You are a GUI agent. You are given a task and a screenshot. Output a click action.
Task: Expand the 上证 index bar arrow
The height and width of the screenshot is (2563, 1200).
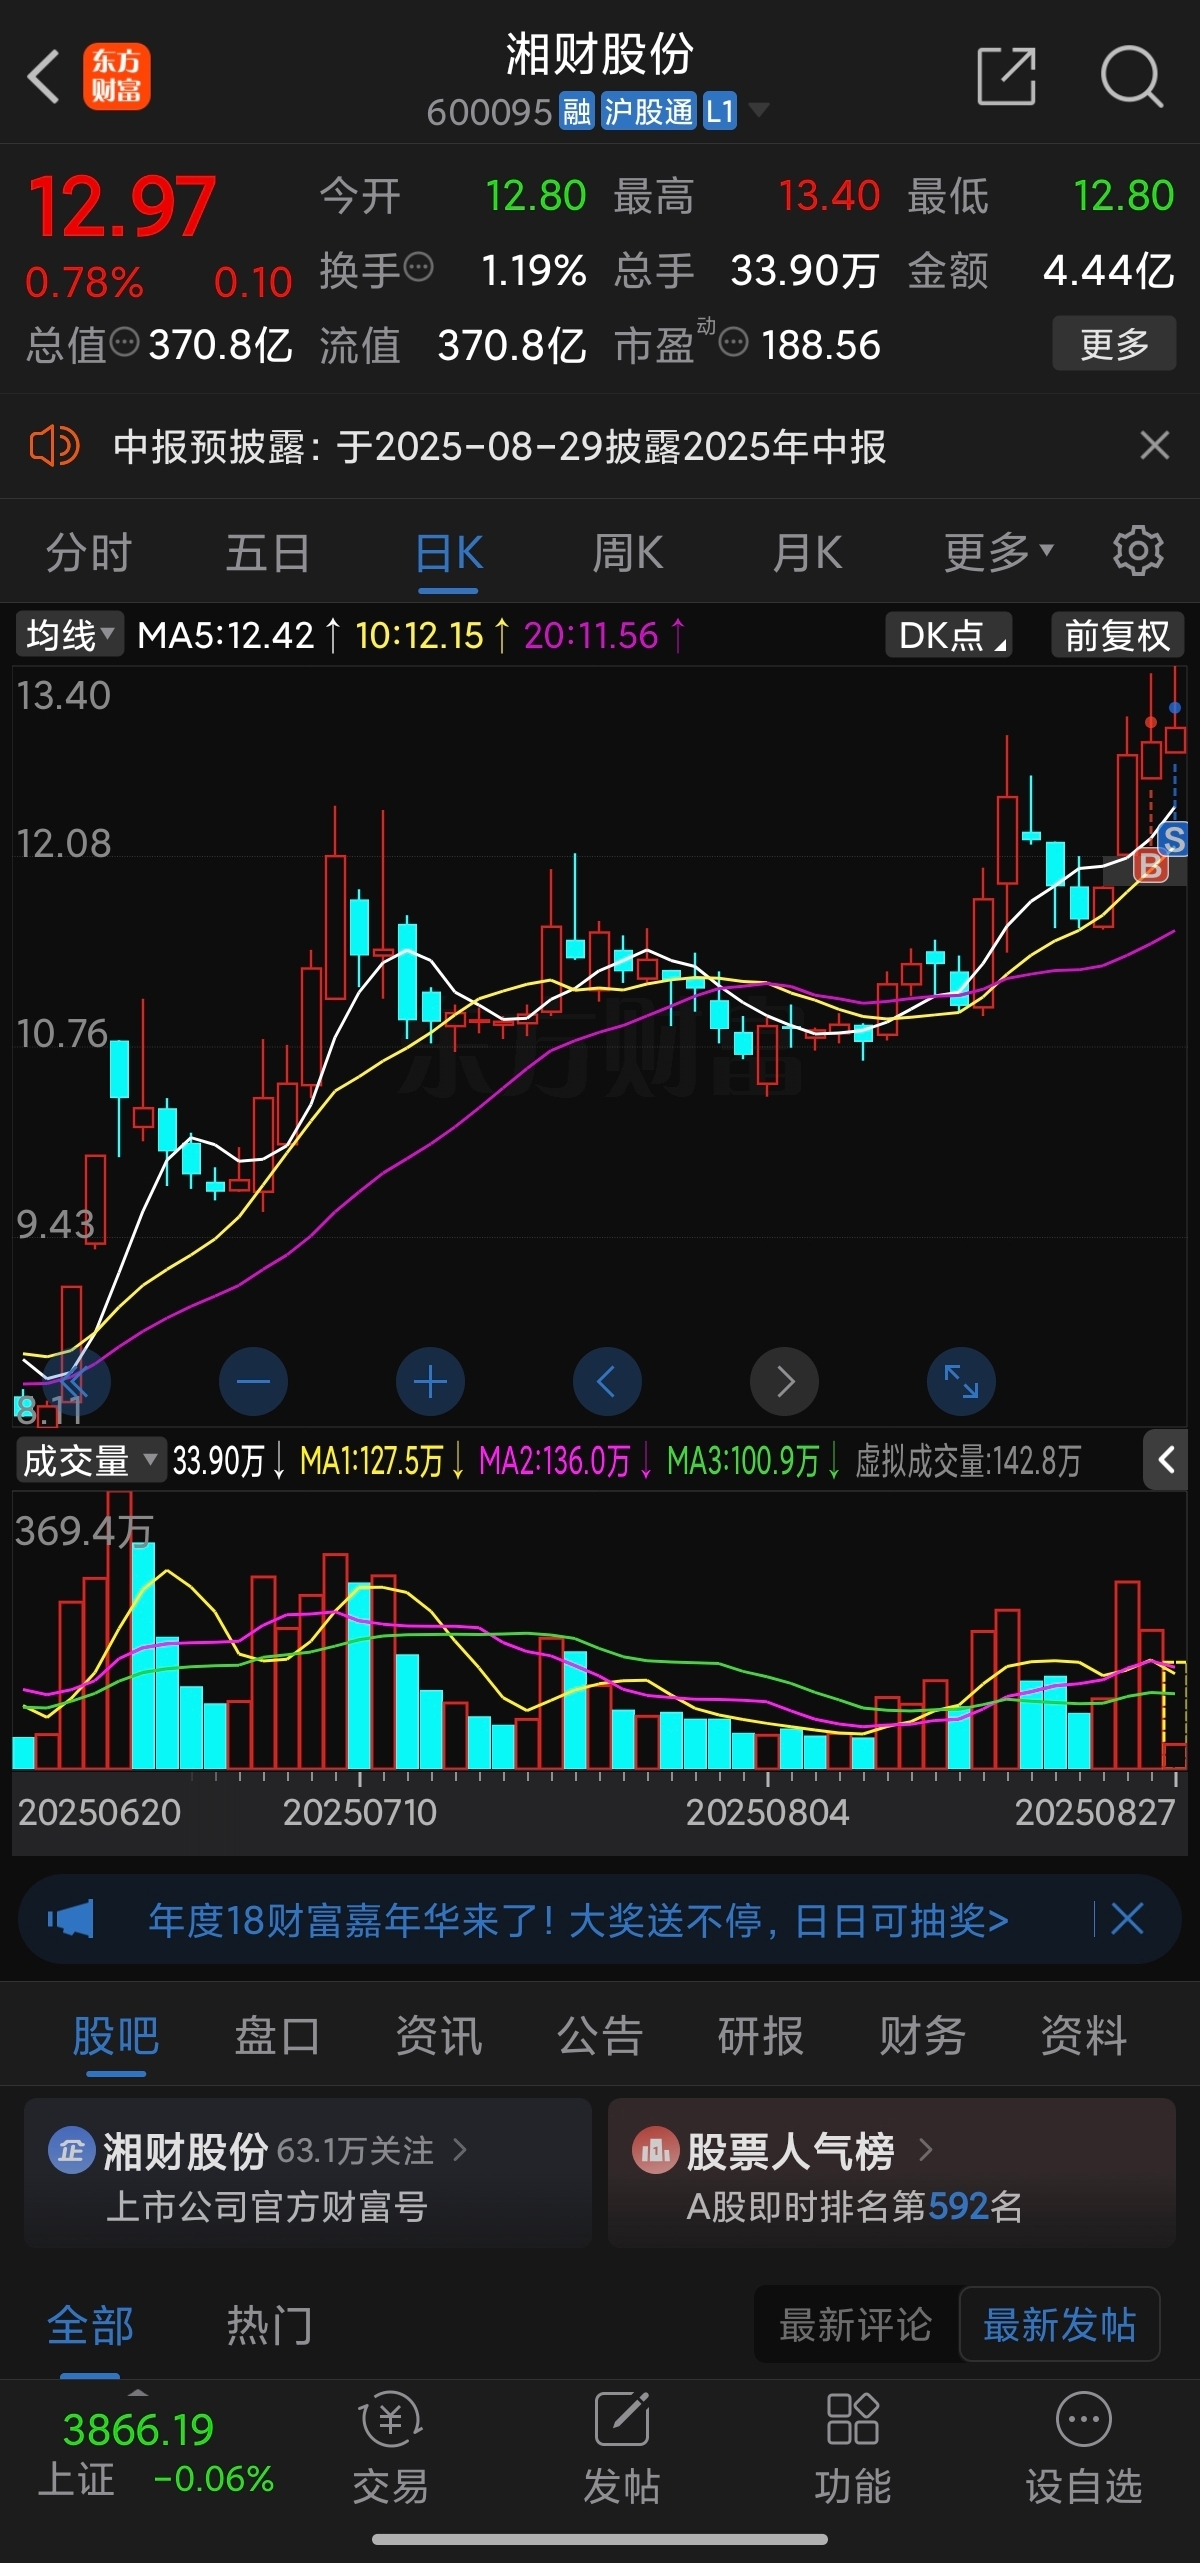tap(137, 2392)
